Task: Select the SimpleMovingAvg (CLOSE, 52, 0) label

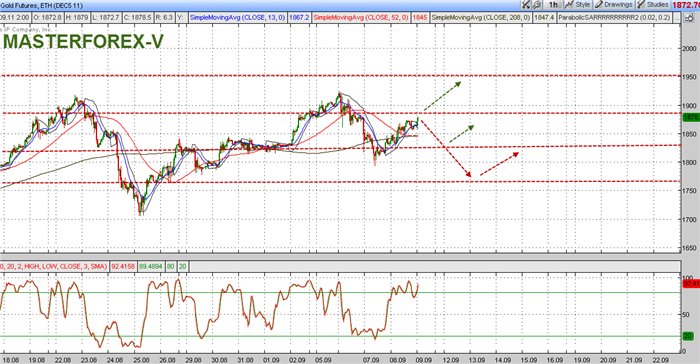Action: 361,17
